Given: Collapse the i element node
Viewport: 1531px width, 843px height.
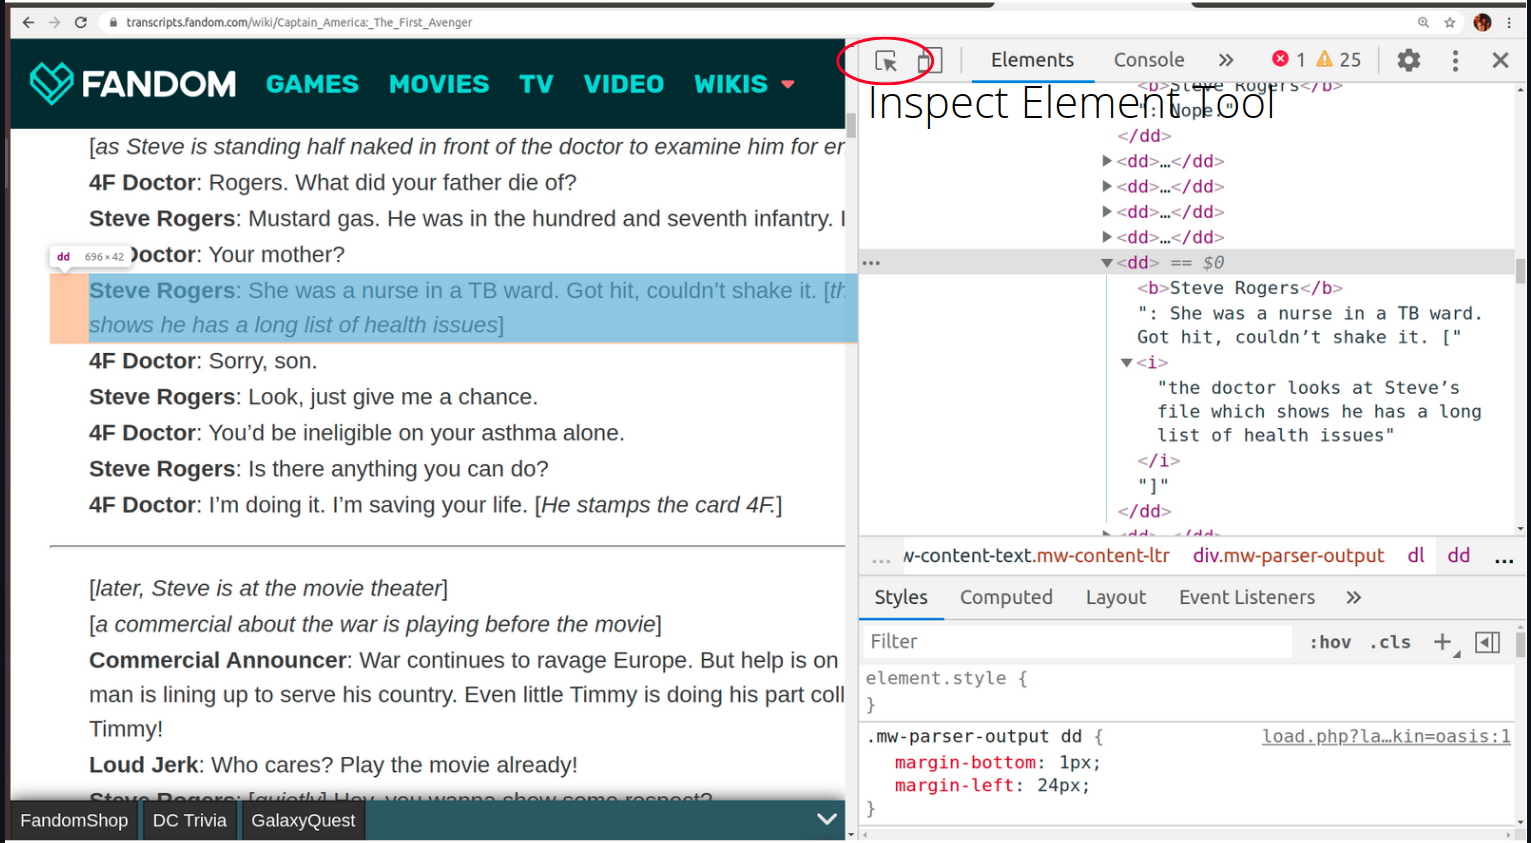Looking at the screenshot, I should [1127, 363].
